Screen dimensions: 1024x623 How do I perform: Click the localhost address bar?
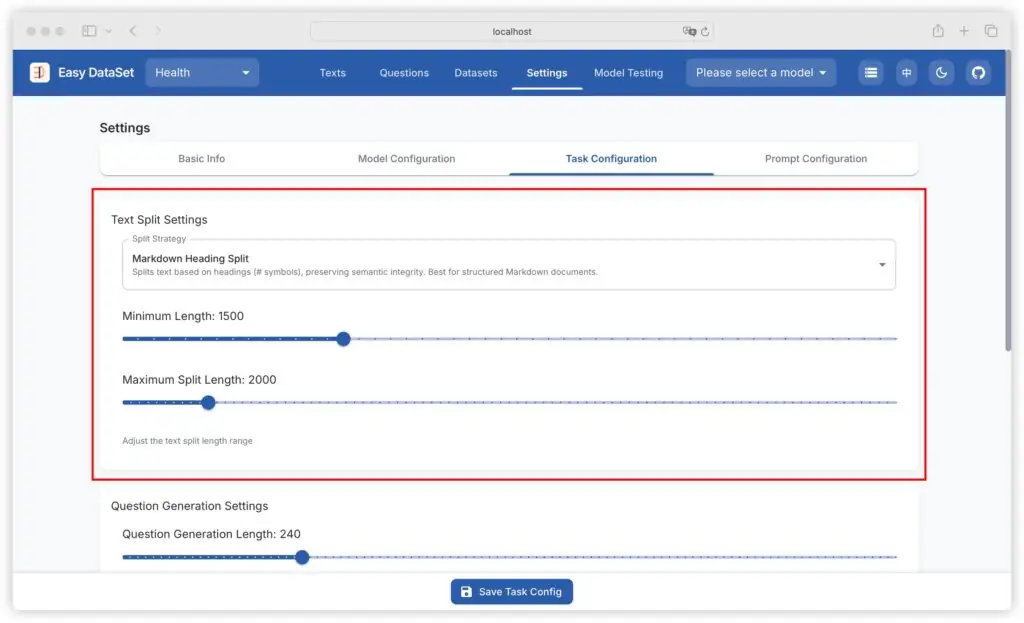pos(511,31)
